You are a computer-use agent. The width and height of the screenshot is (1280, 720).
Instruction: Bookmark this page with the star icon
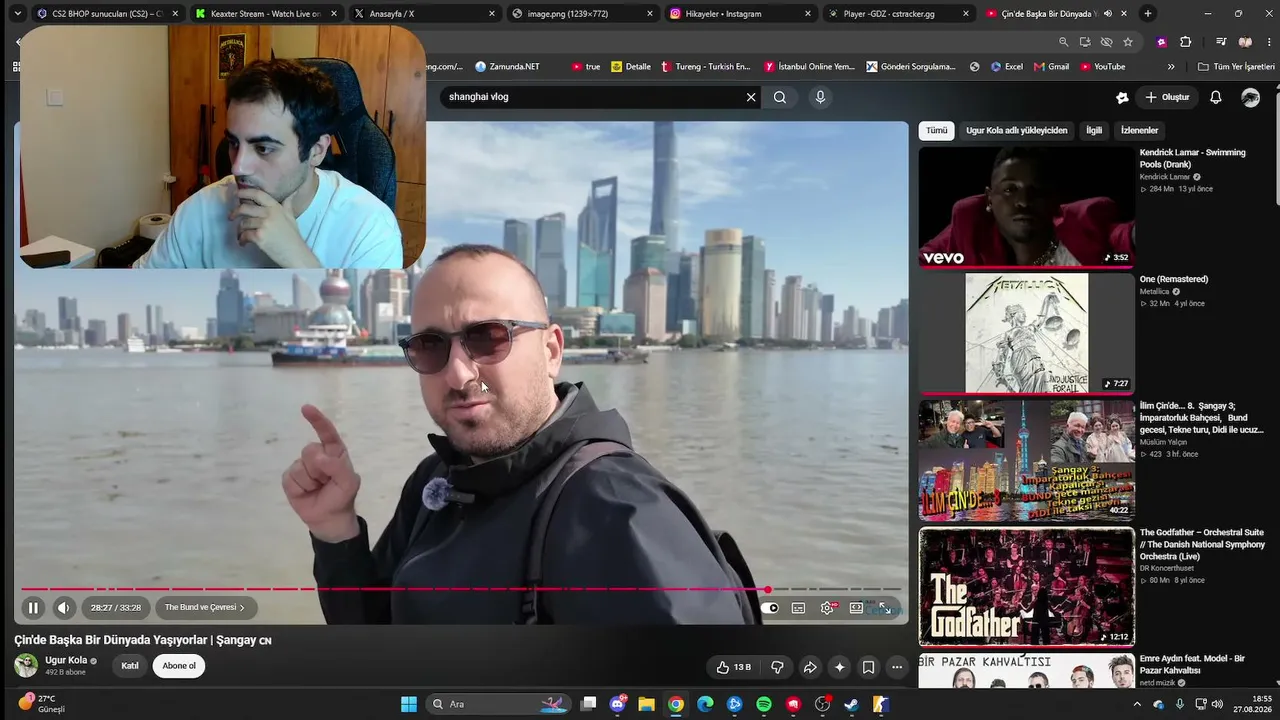click(x=1128, y=42)
